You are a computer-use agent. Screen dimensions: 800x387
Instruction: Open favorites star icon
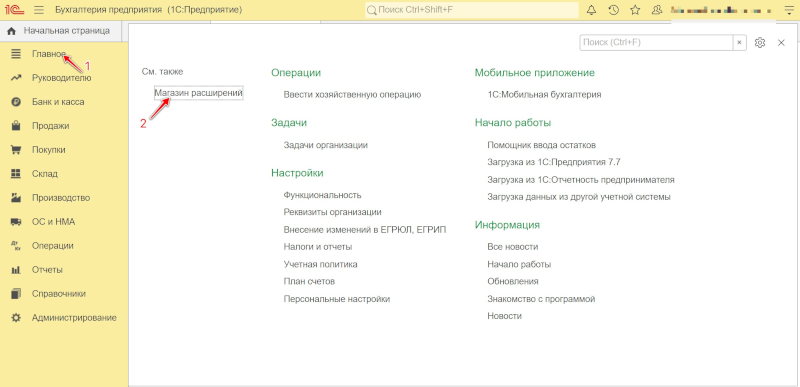[x=635, y=10]
